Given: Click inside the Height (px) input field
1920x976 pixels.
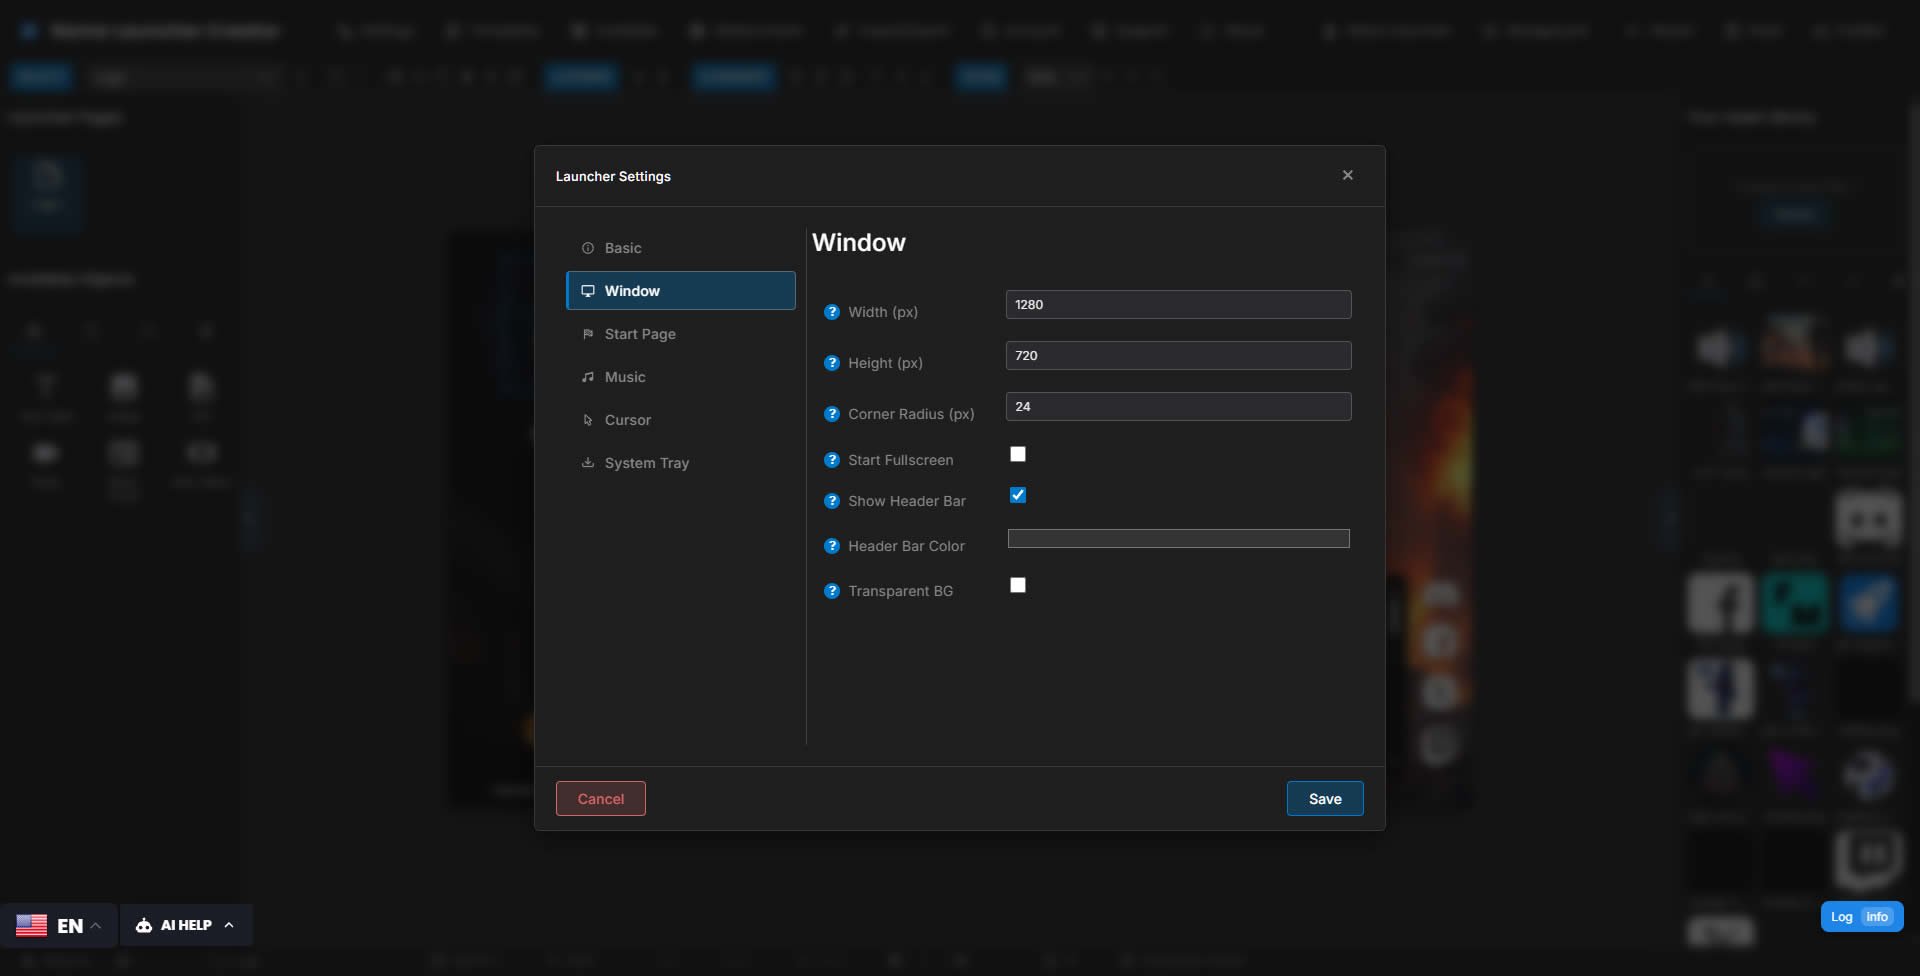Looking at the screenshot, I should pyautogui.click(x=1178, y=355).
